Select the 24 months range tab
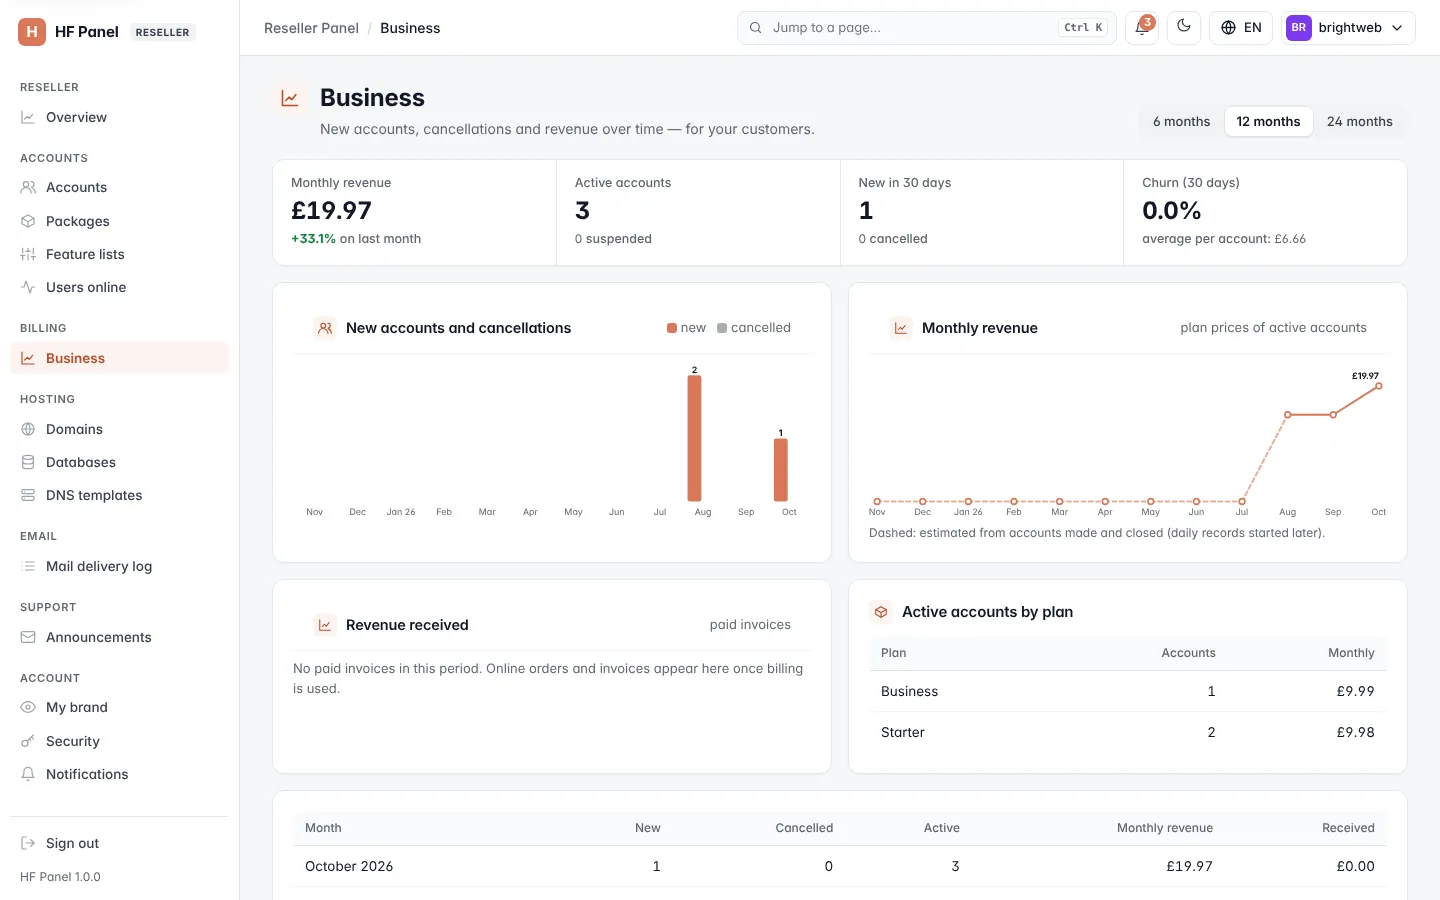 [1359, 121]
